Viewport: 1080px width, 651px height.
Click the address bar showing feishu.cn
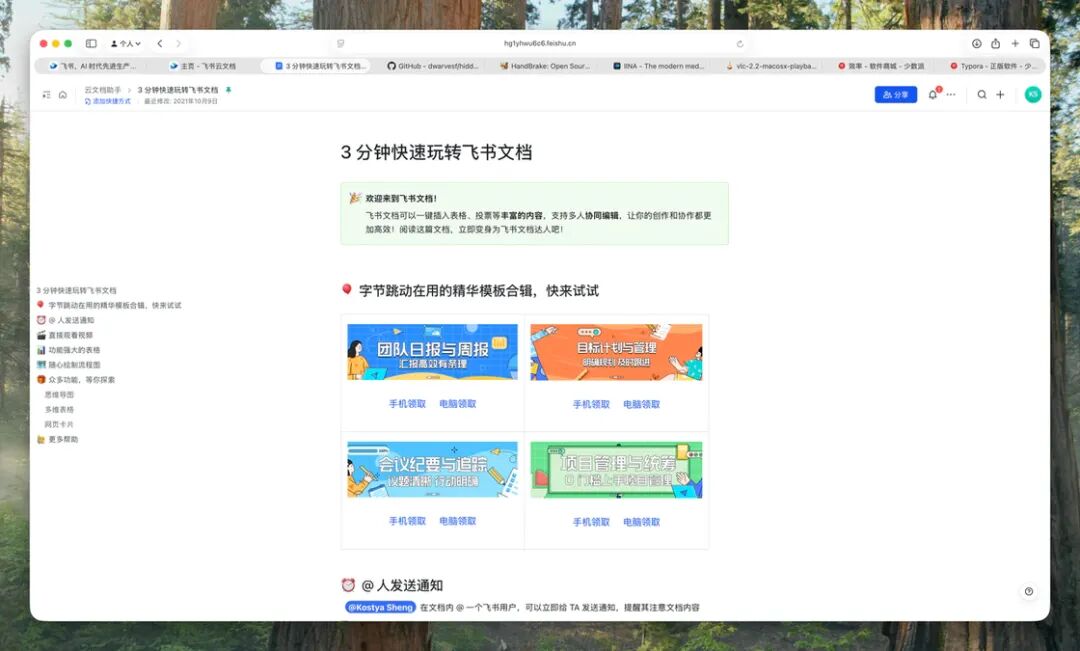[x=540, y=43]
